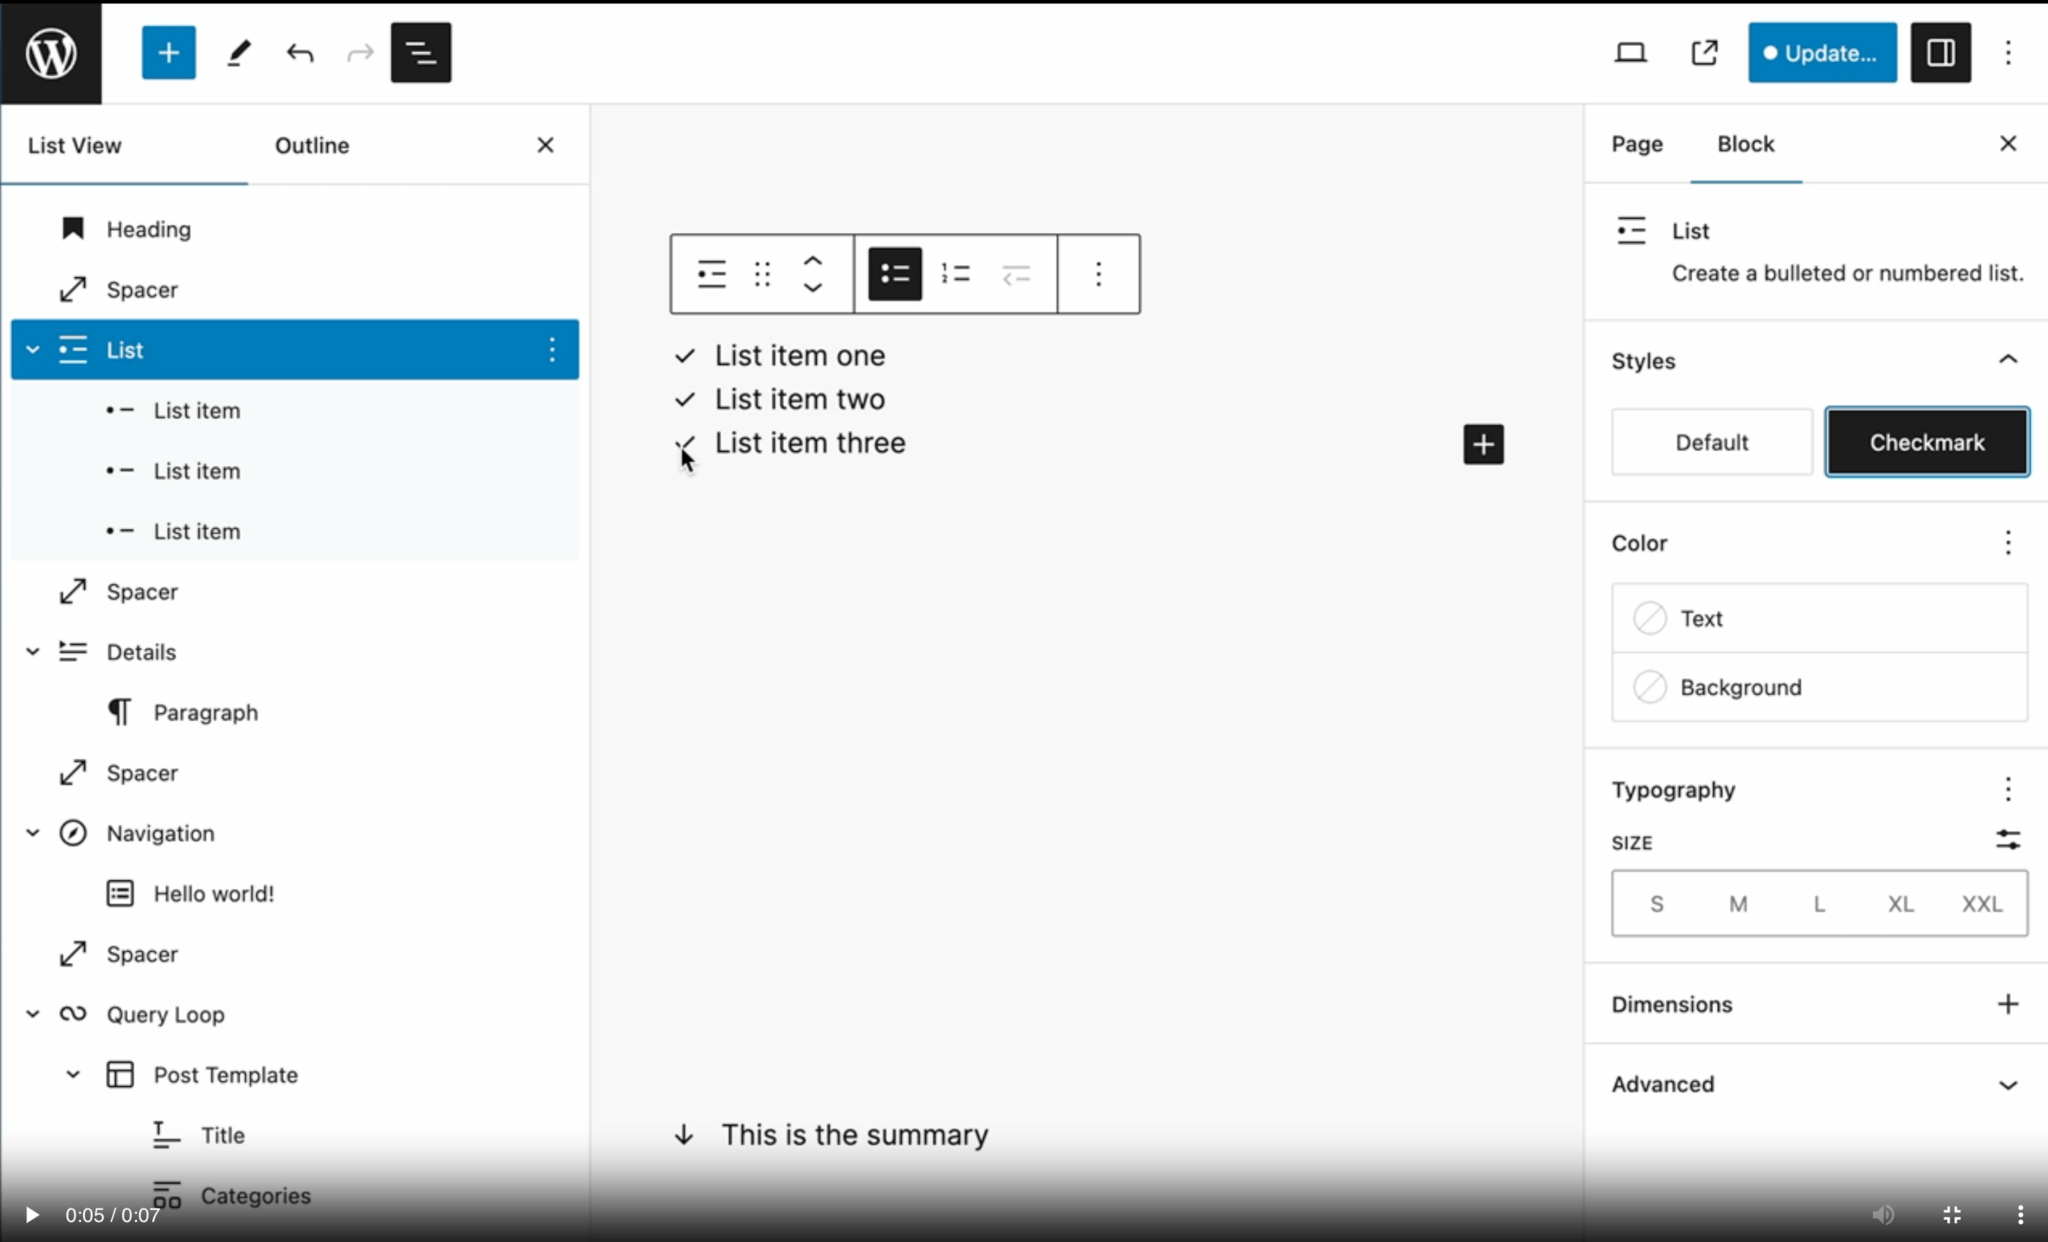Open the View preview icon in the top bar
Image resolution: width=2048 pixels, height=1242 pixels.
[1704, 52]
